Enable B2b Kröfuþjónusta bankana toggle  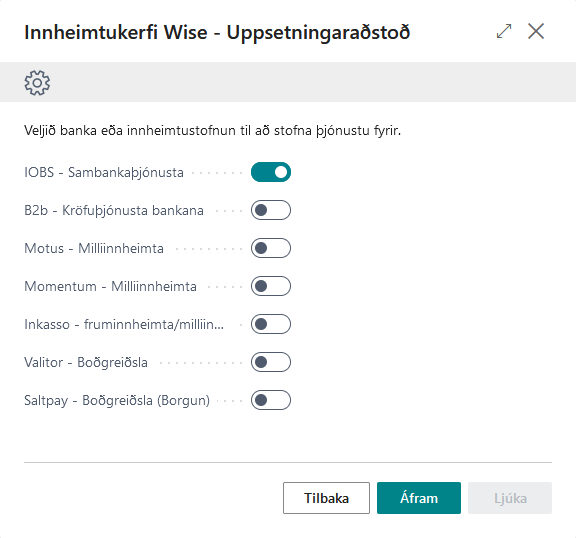271,210
